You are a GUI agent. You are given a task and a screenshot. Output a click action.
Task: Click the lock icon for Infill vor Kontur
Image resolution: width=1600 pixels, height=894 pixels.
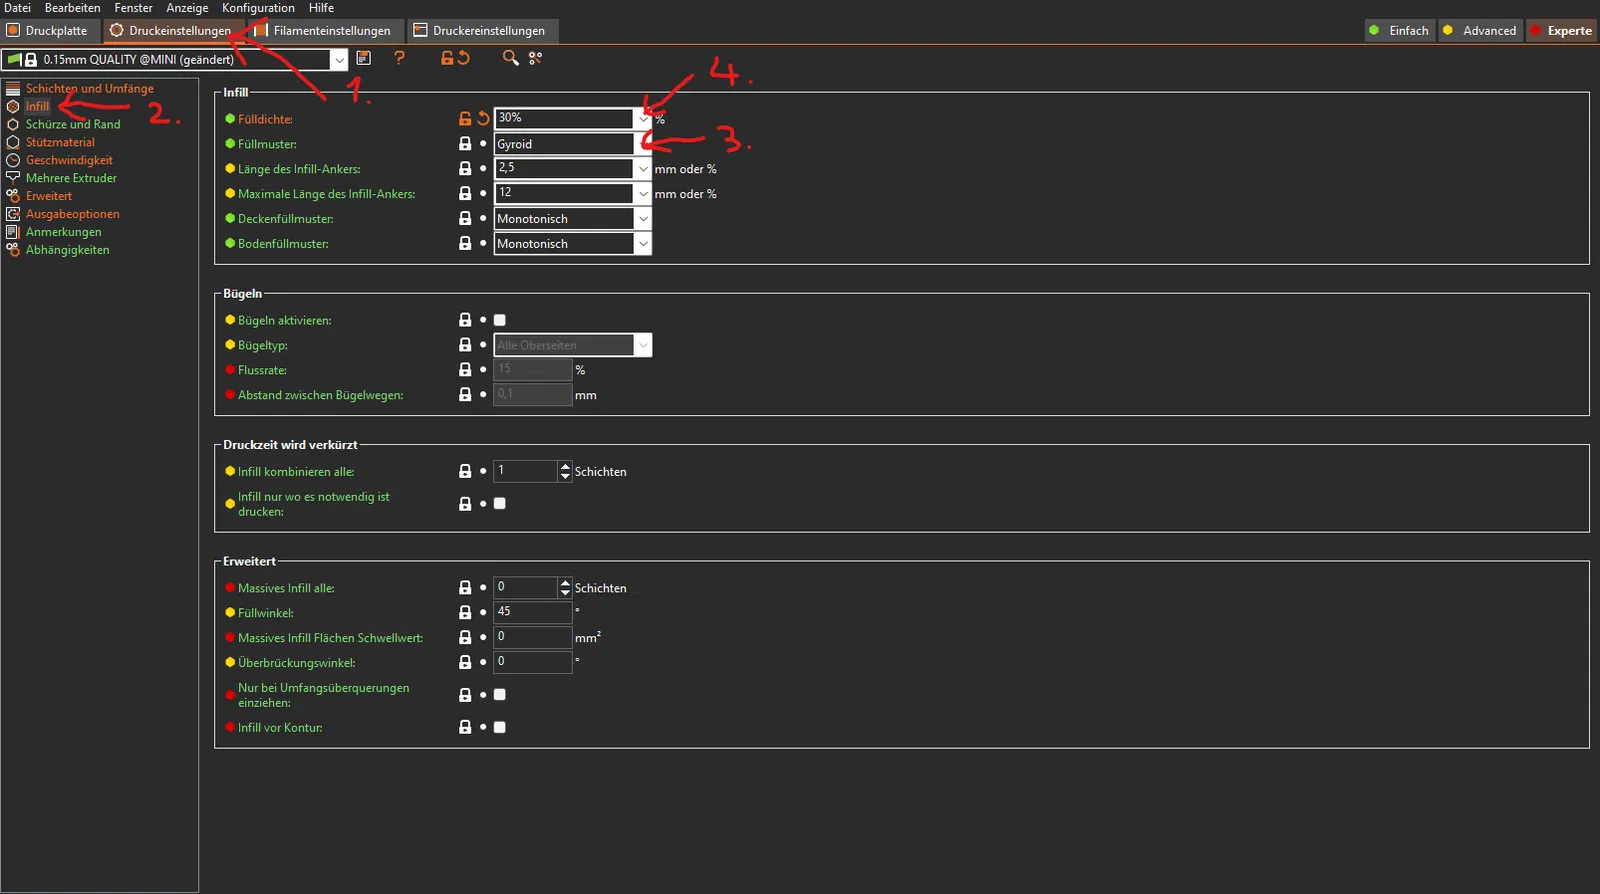tap(465, 727)
